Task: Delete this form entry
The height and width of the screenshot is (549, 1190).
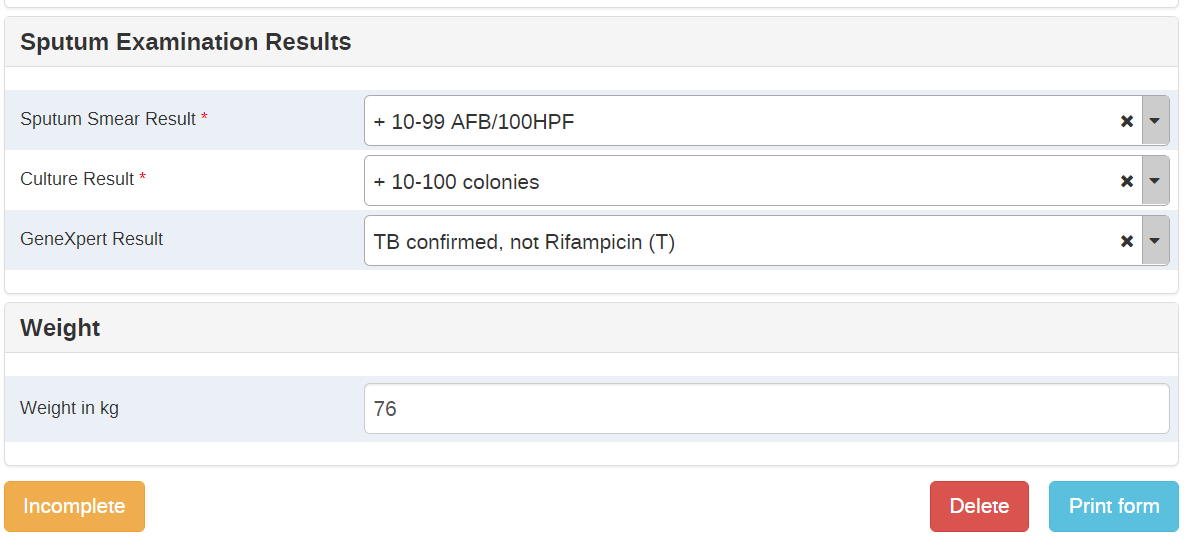Action: coord(979,506)
